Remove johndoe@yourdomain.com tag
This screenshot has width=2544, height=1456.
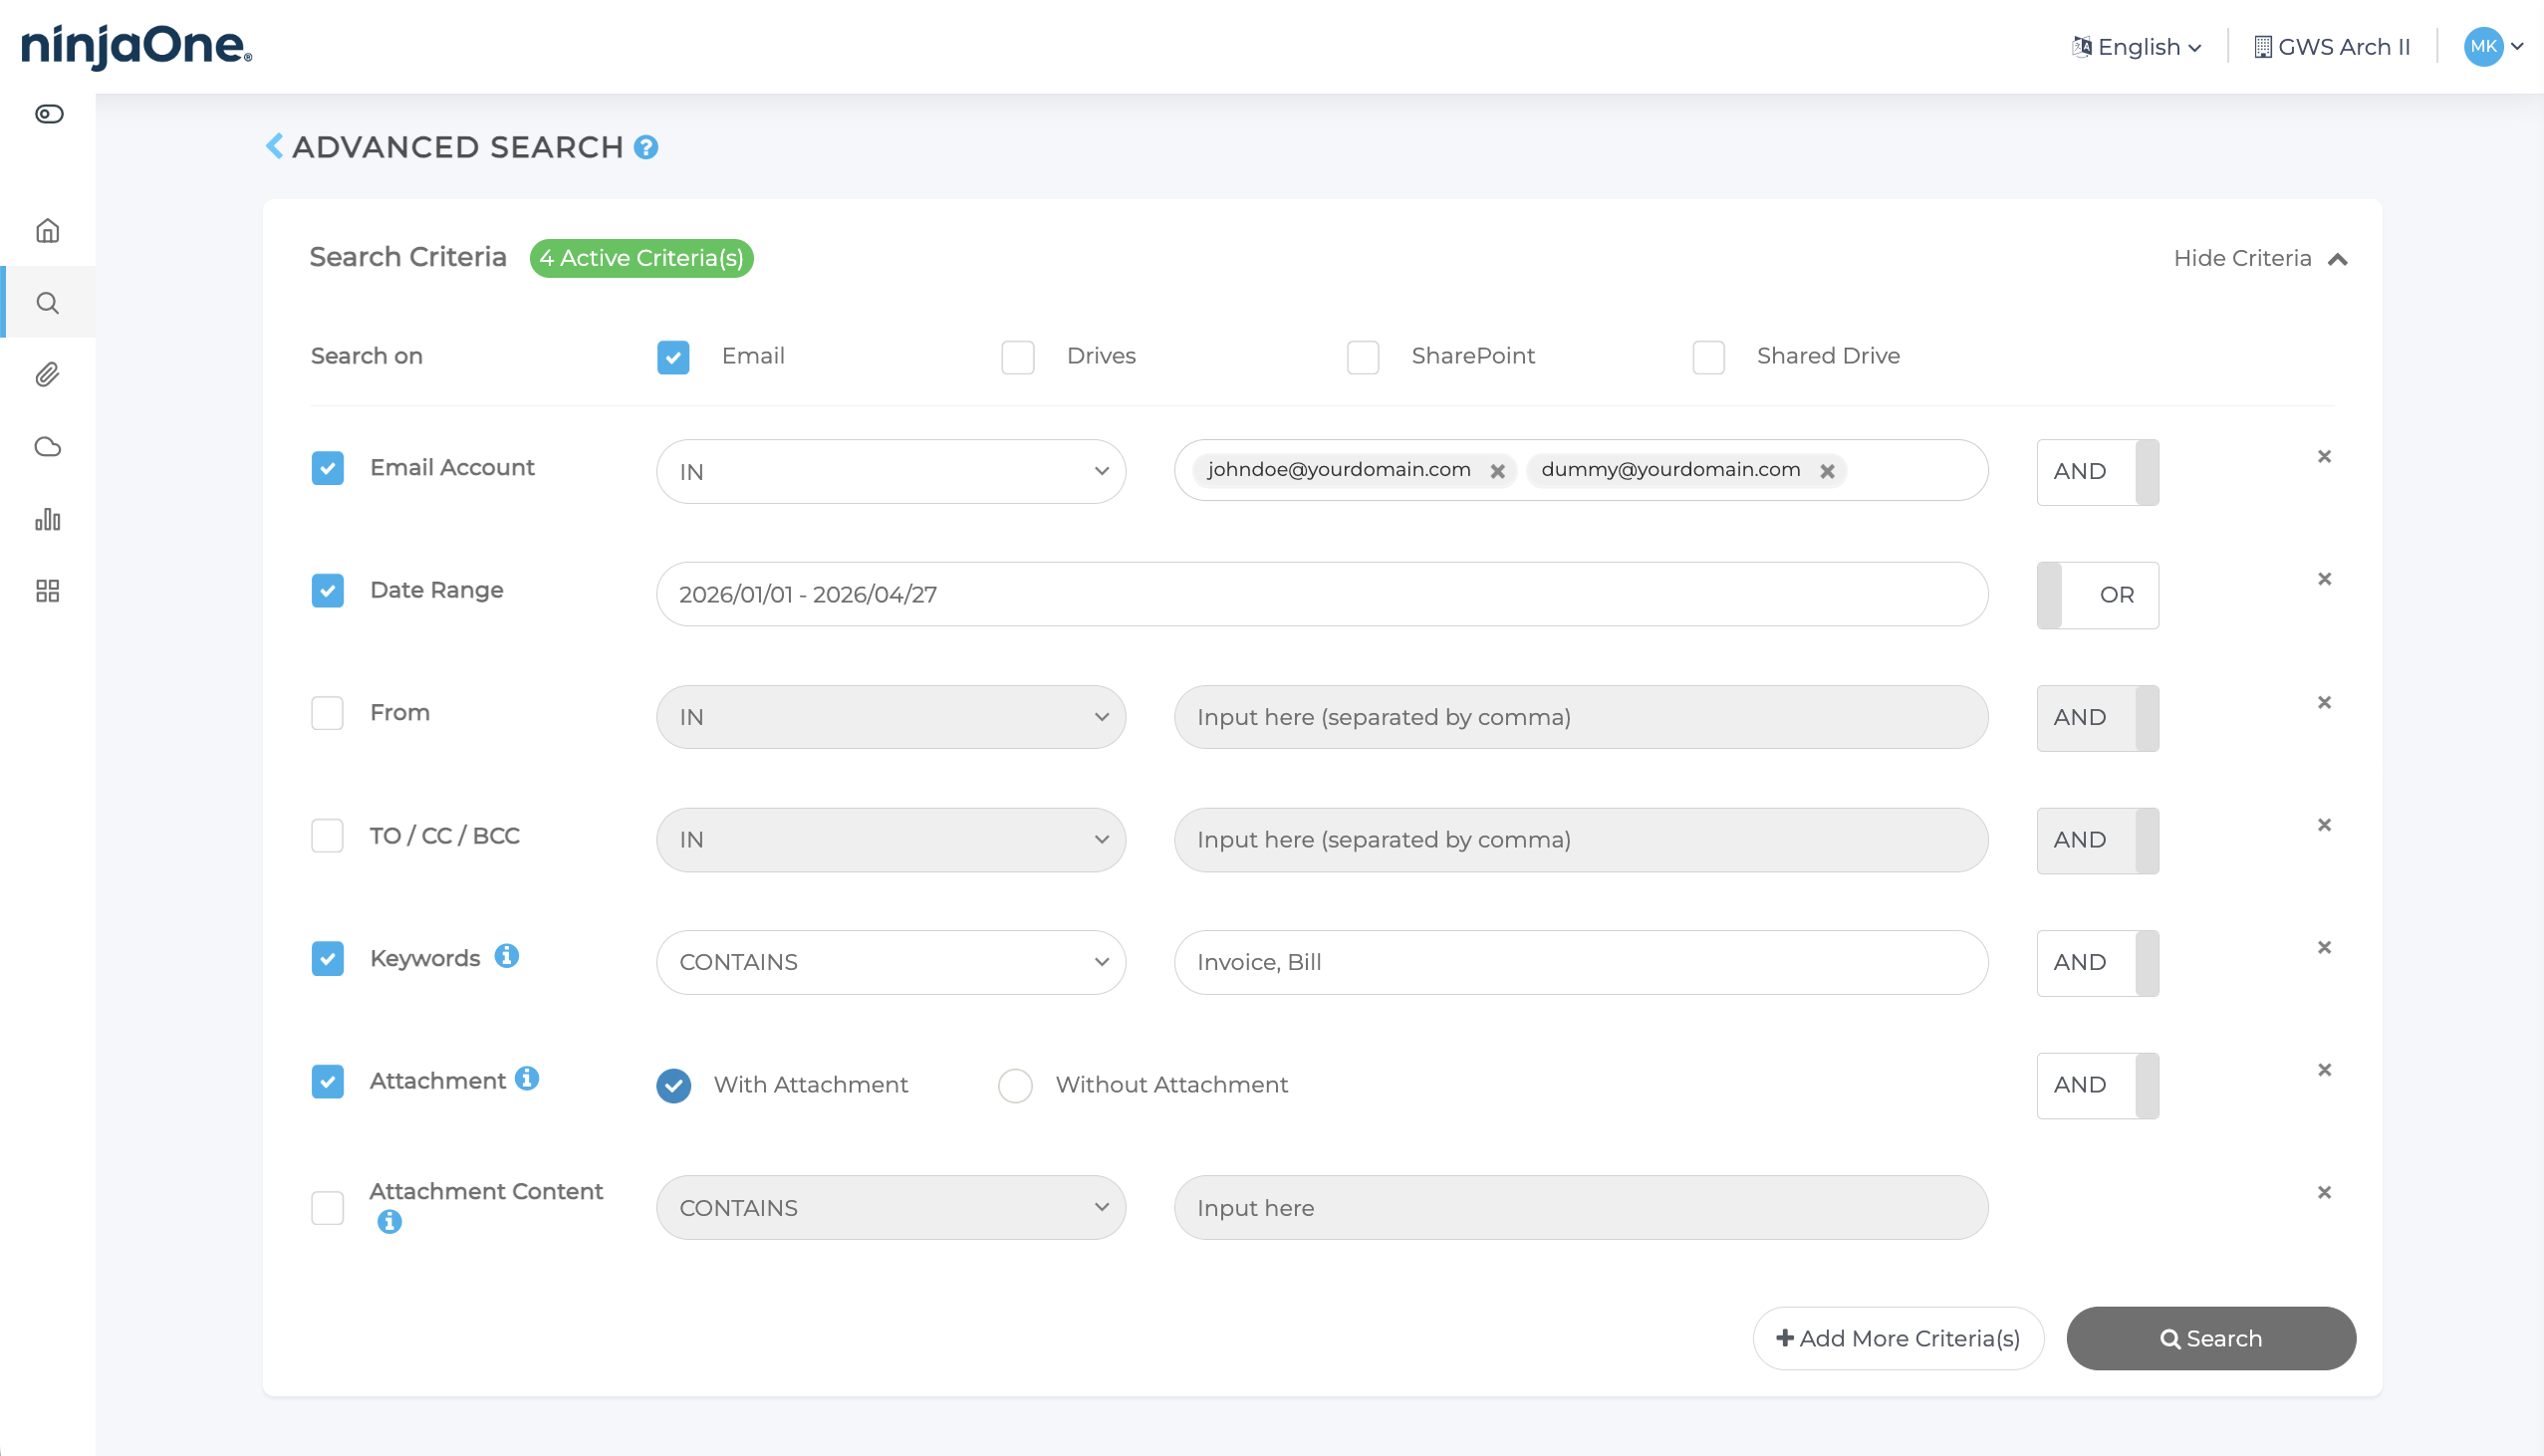(x=1497, y=471)
